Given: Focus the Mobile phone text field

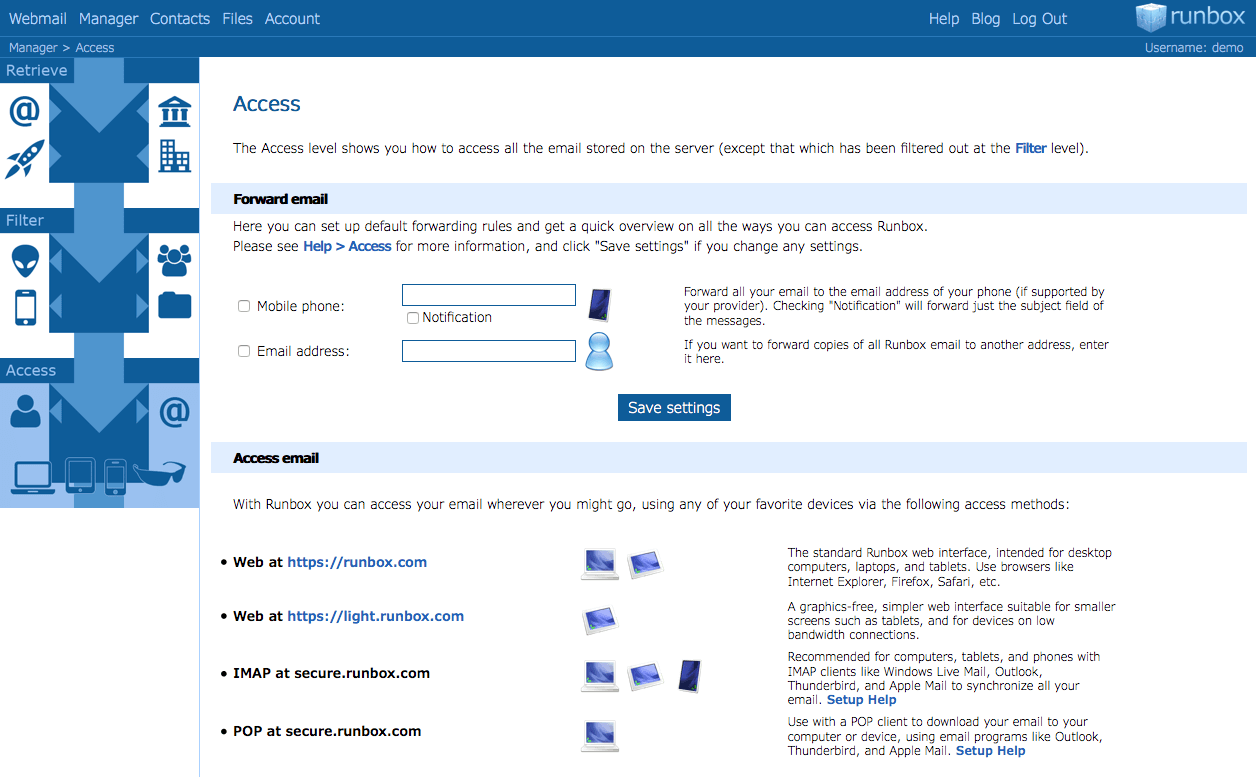Looking at the screenshot, I should tap(488, 295).
